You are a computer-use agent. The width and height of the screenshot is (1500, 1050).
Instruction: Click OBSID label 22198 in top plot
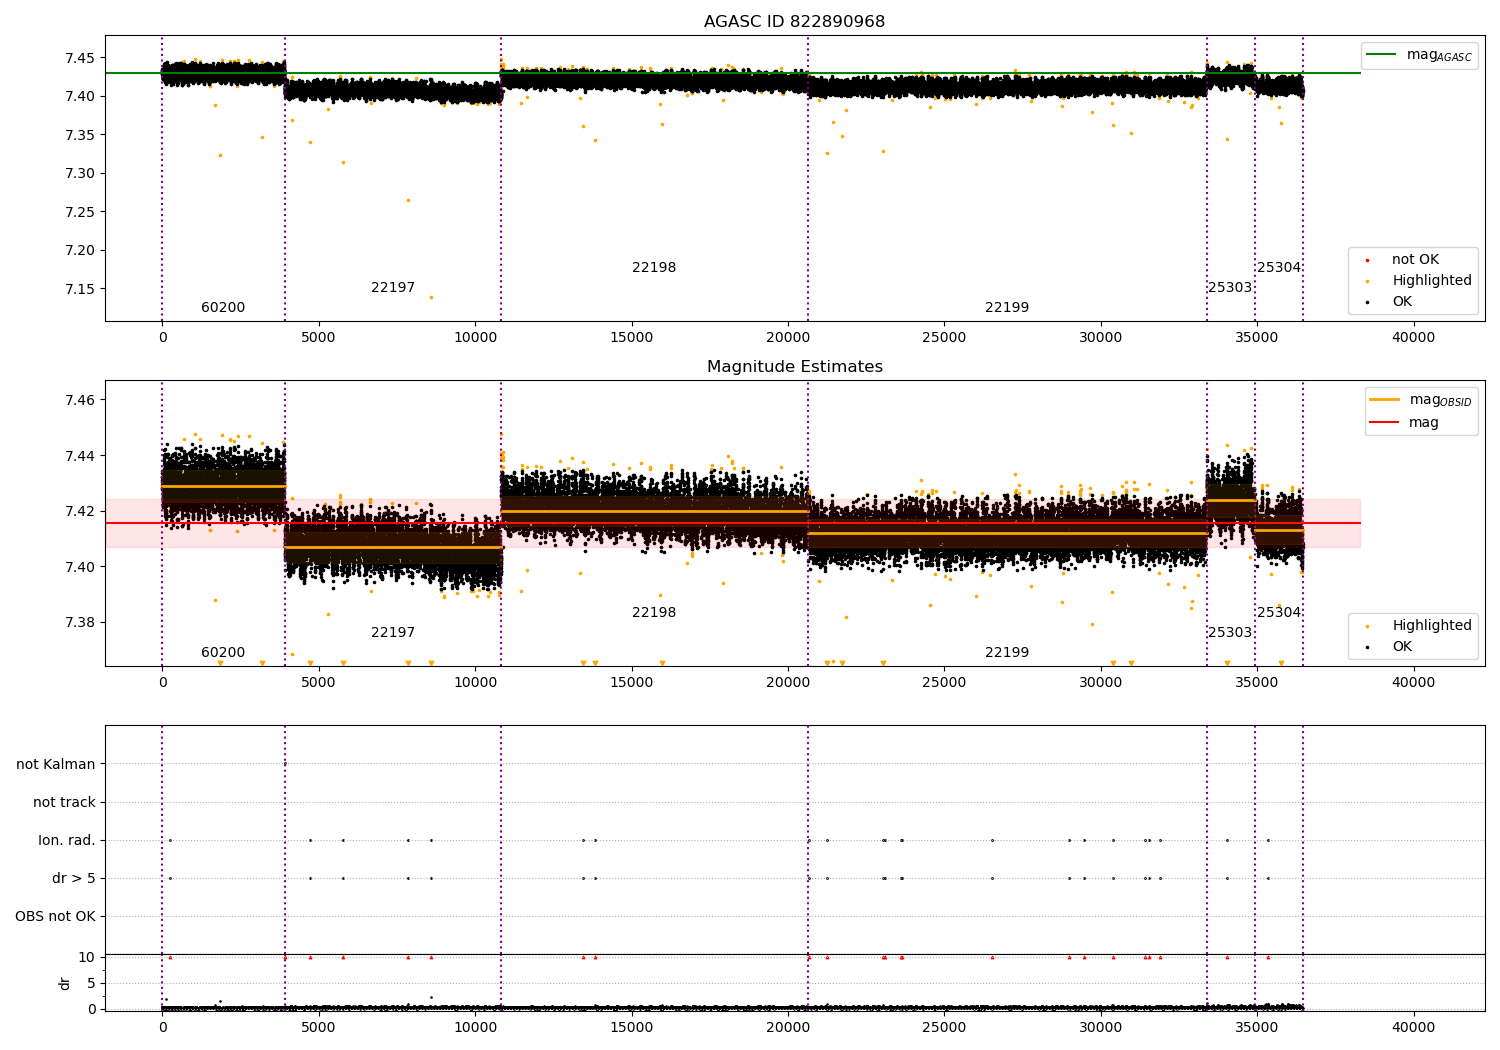click(x=654, y=268)
